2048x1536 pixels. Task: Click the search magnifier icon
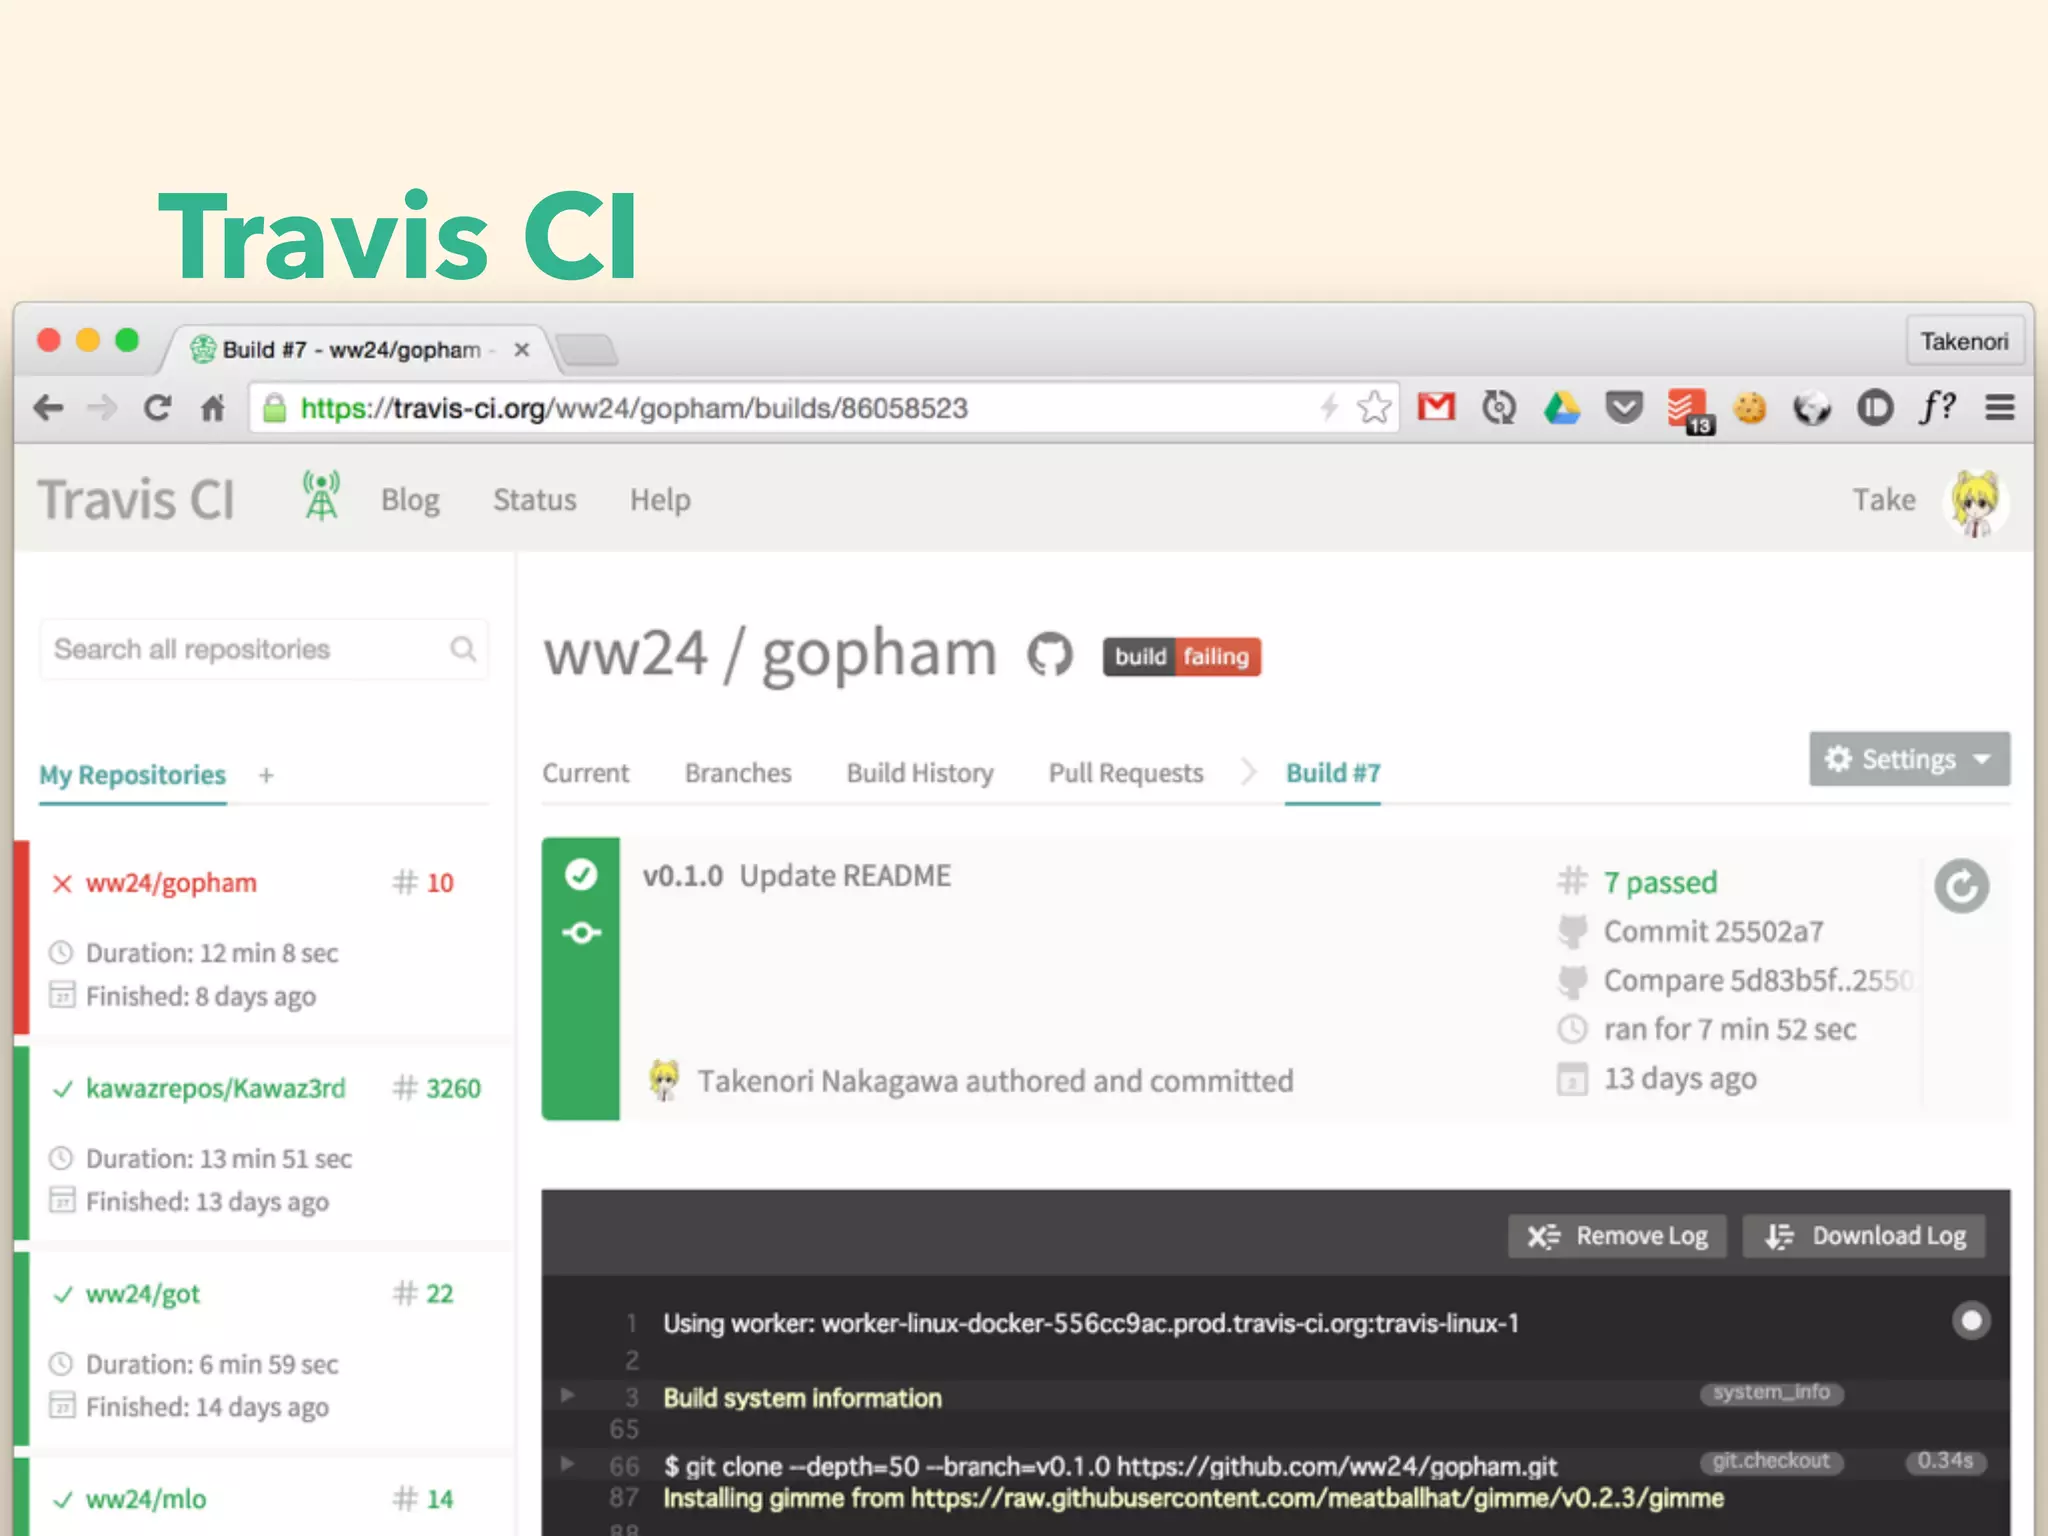click(463, 649)
